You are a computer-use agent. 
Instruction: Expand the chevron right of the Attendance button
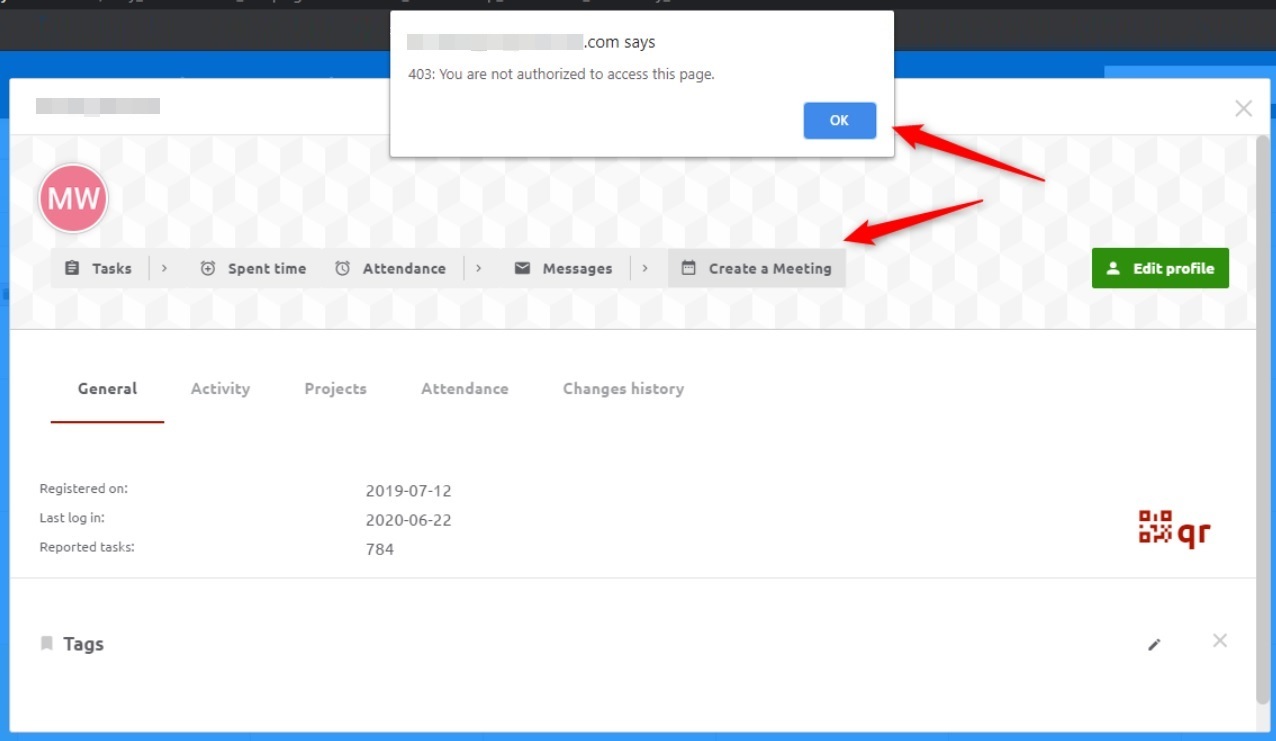pos(479,268)
